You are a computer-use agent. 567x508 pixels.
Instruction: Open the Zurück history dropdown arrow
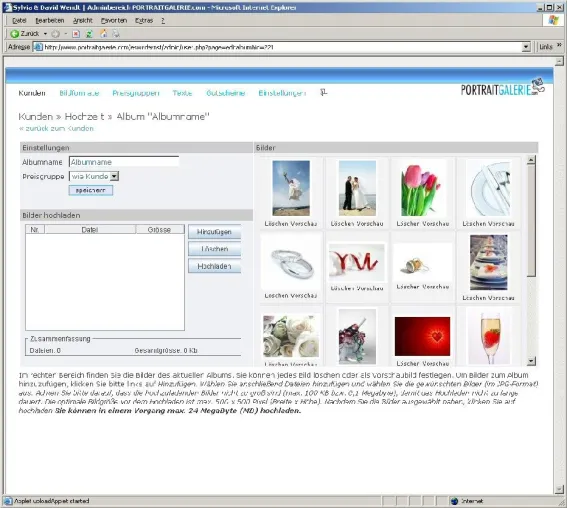(45, 34)
